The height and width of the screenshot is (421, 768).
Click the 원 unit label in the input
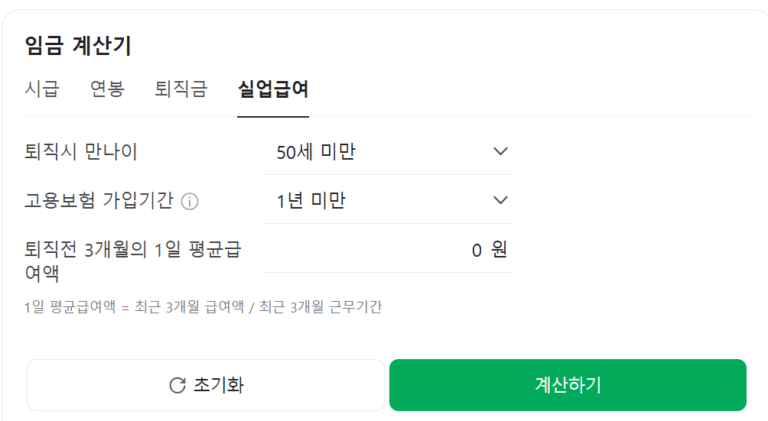pyautogui.click(x=499, y=249)
